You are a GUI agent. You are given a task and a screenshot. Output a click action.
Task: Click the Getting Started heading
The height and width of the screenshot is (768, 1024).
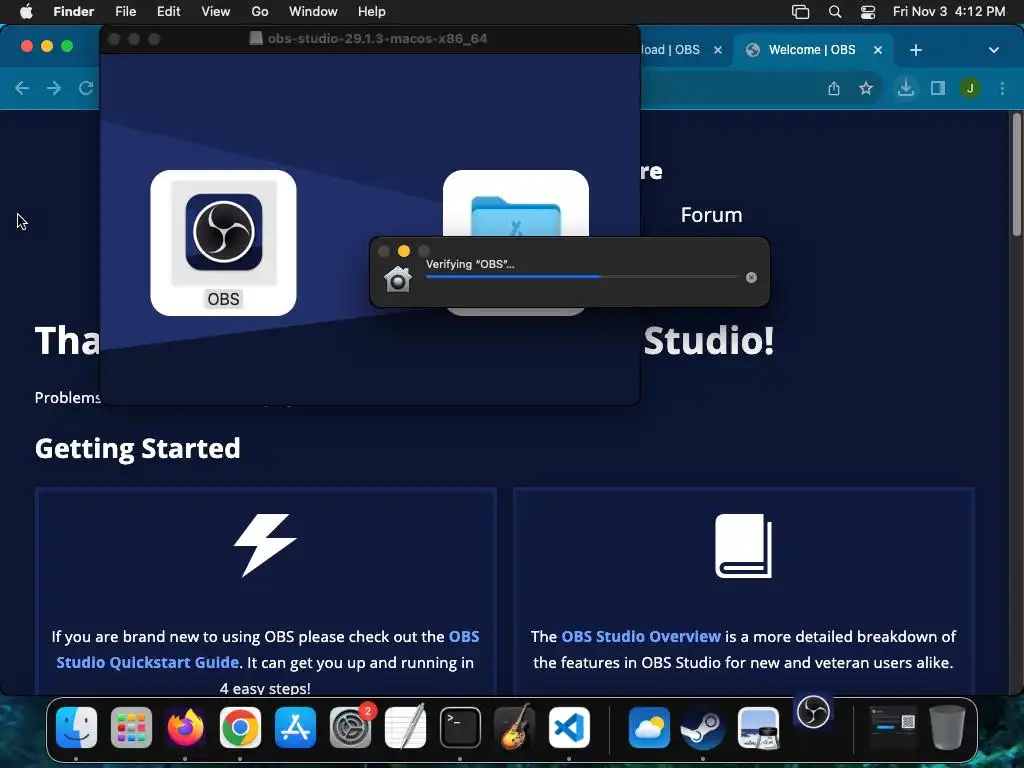pyautogui.click(x=137, y=449)
